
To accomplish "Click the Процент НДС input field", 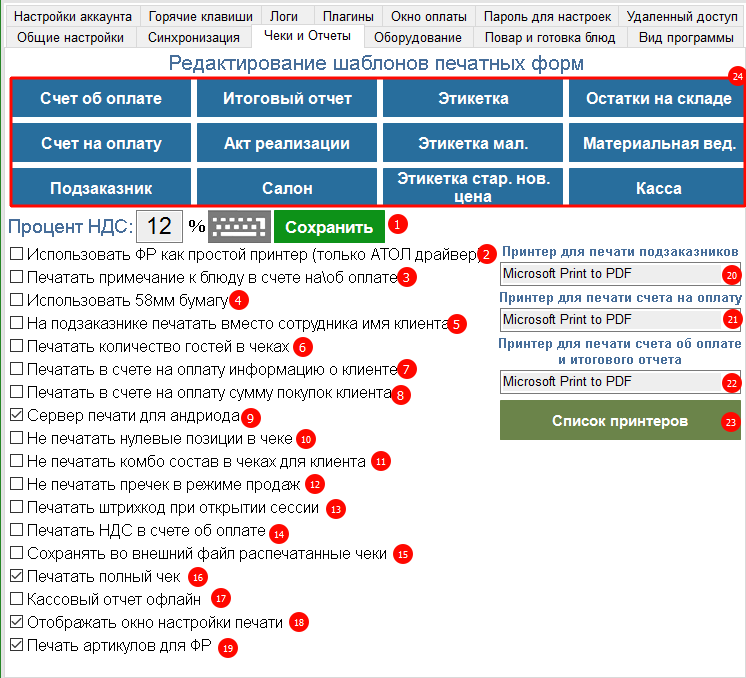I will click(x=159, y=226).
